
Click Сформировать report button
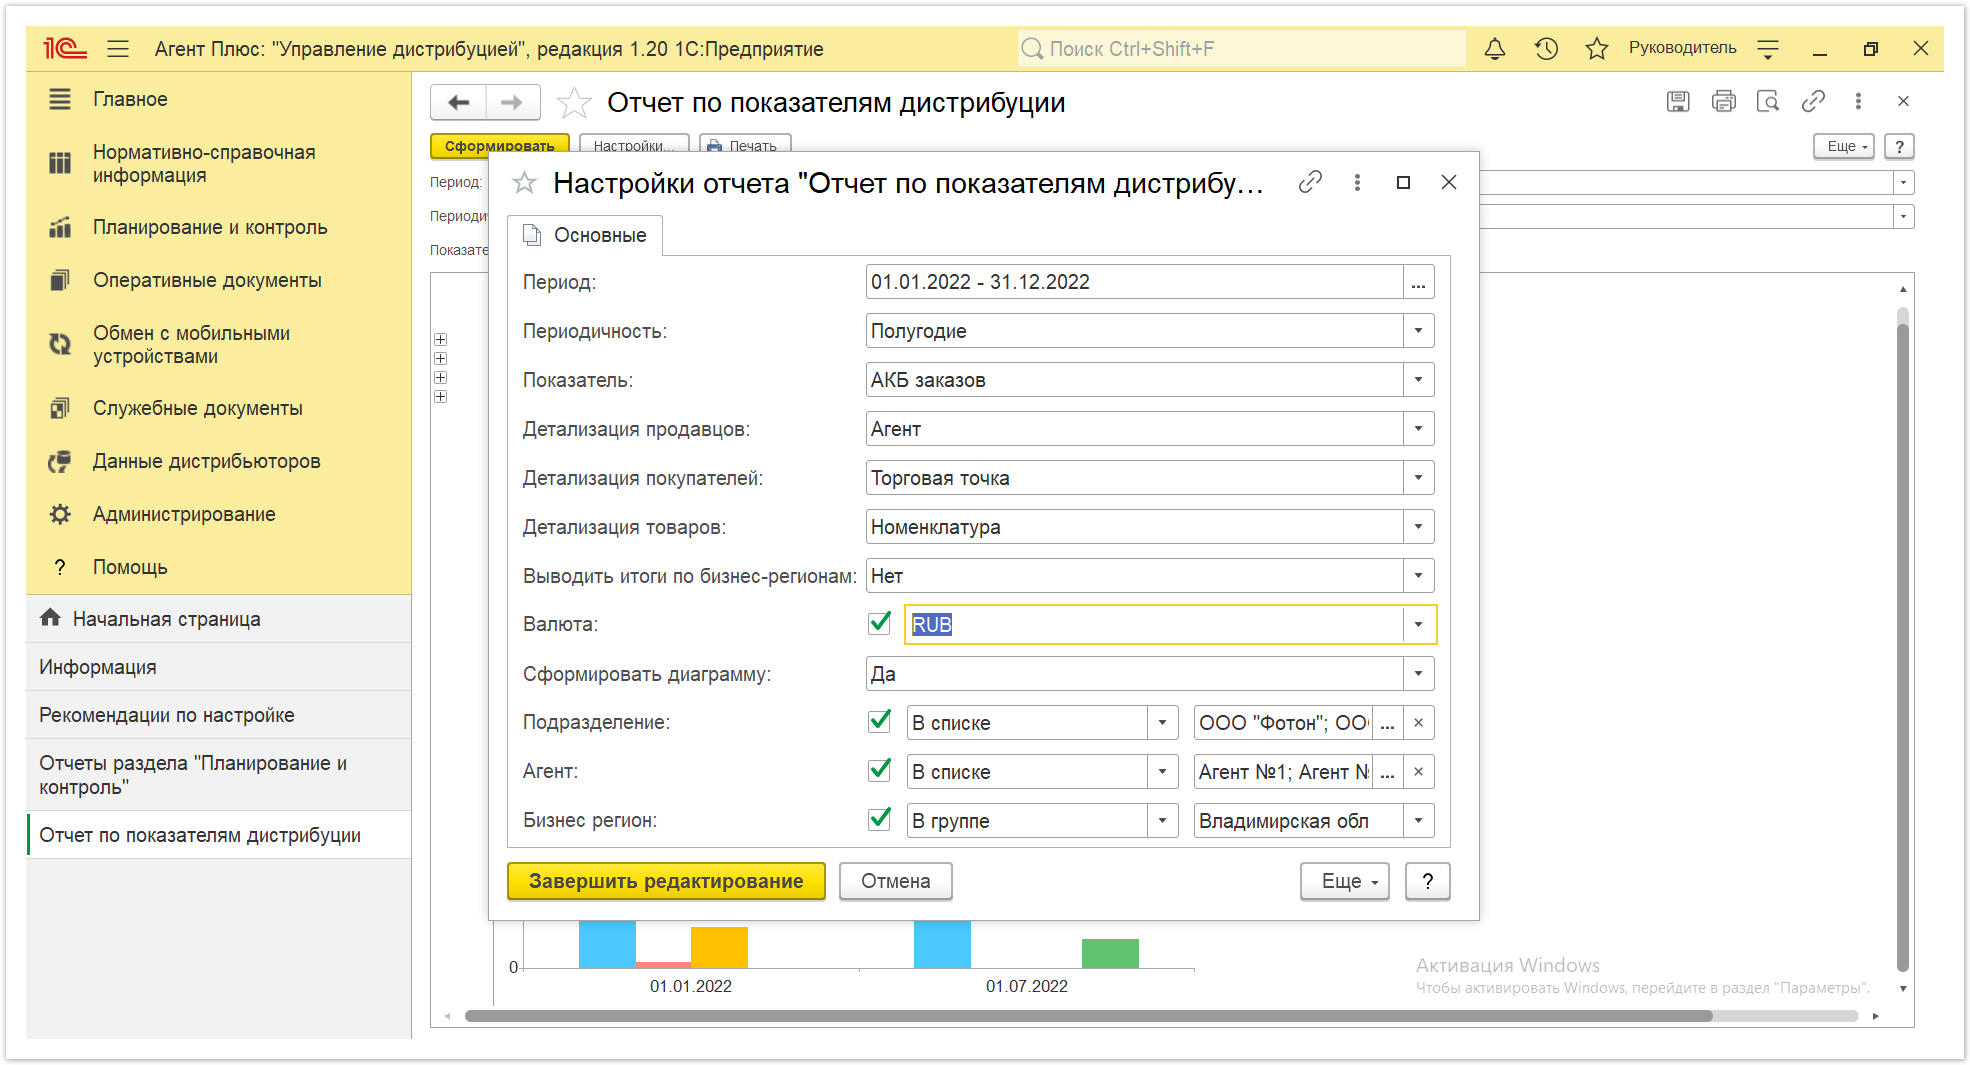click(500, 146)
